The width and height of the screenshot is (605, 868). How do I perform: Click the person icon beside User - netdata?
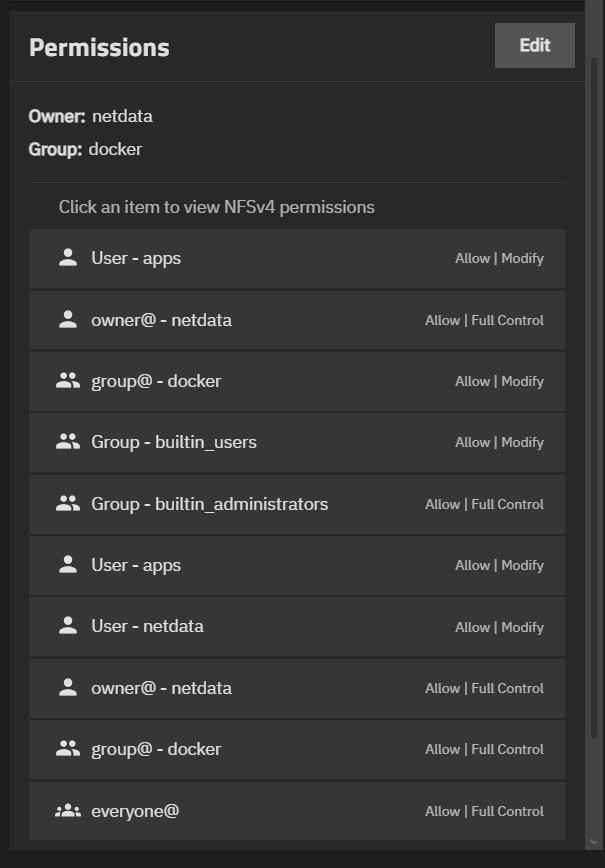[x=68, y=626]
